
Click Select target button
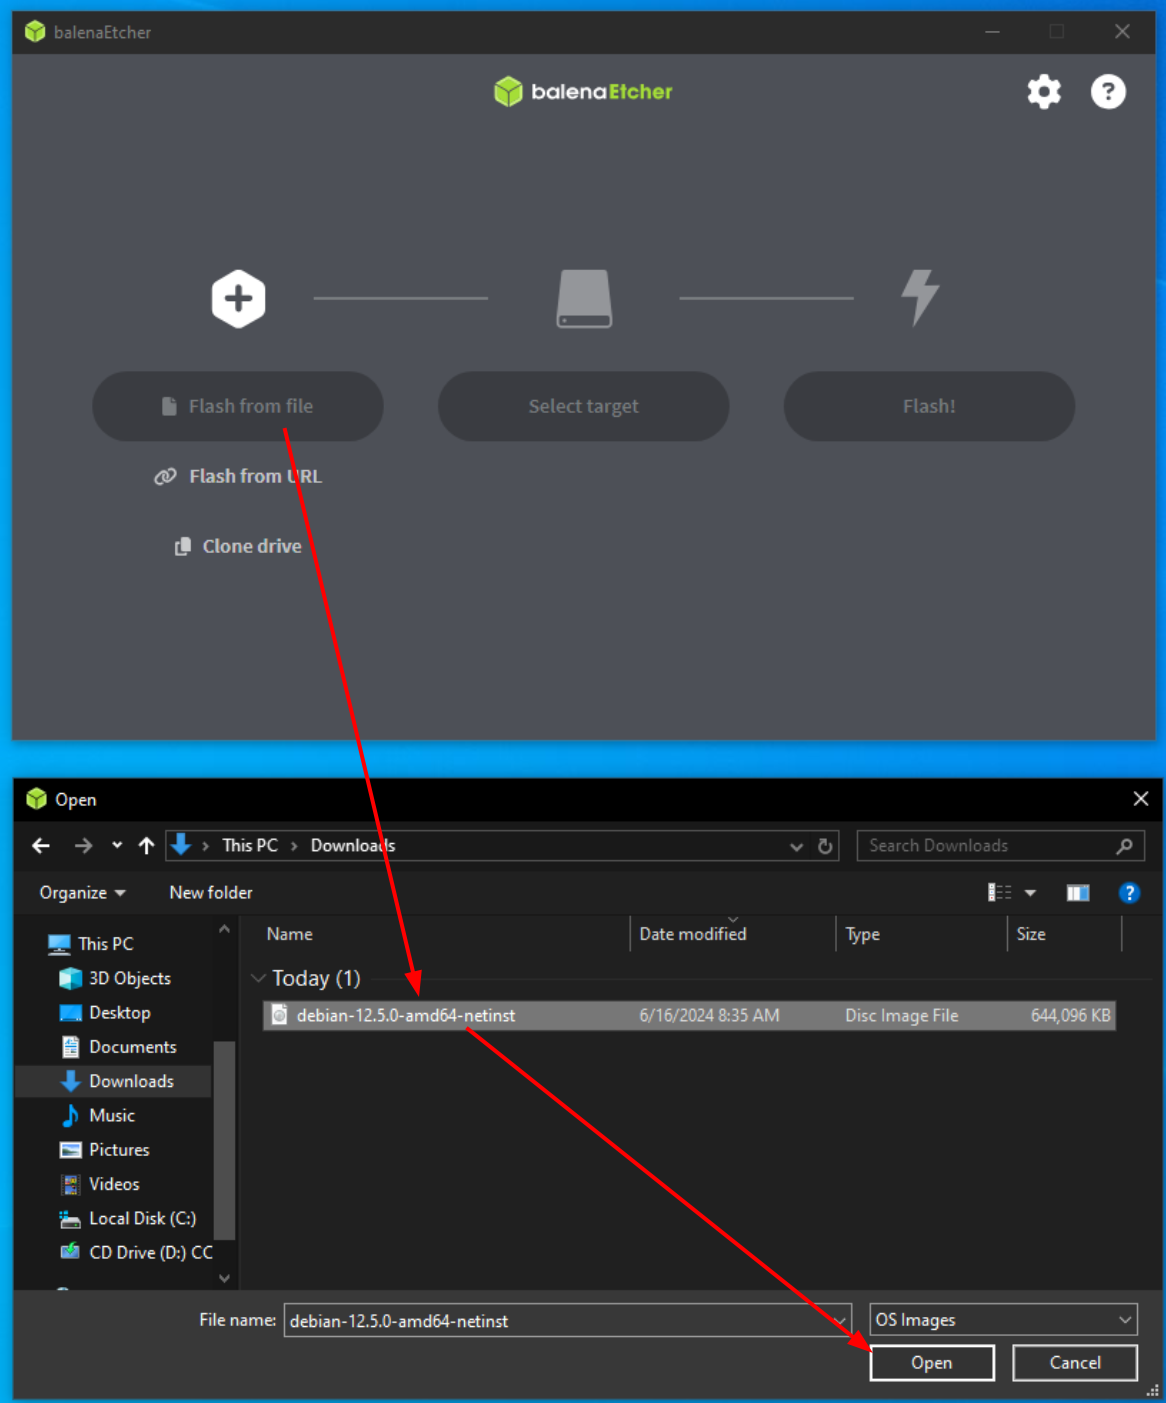[x=584, y=406]
